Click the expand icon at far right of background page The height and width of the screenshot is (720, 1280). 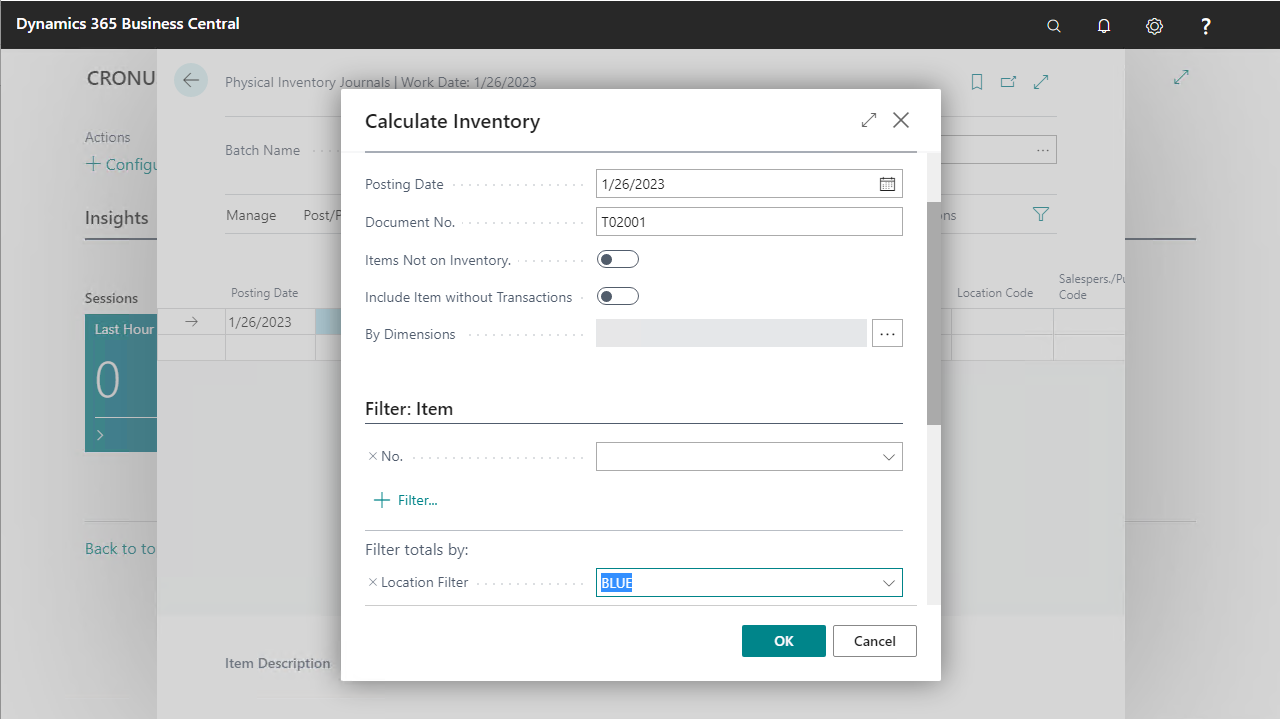tap(1181, 76)
